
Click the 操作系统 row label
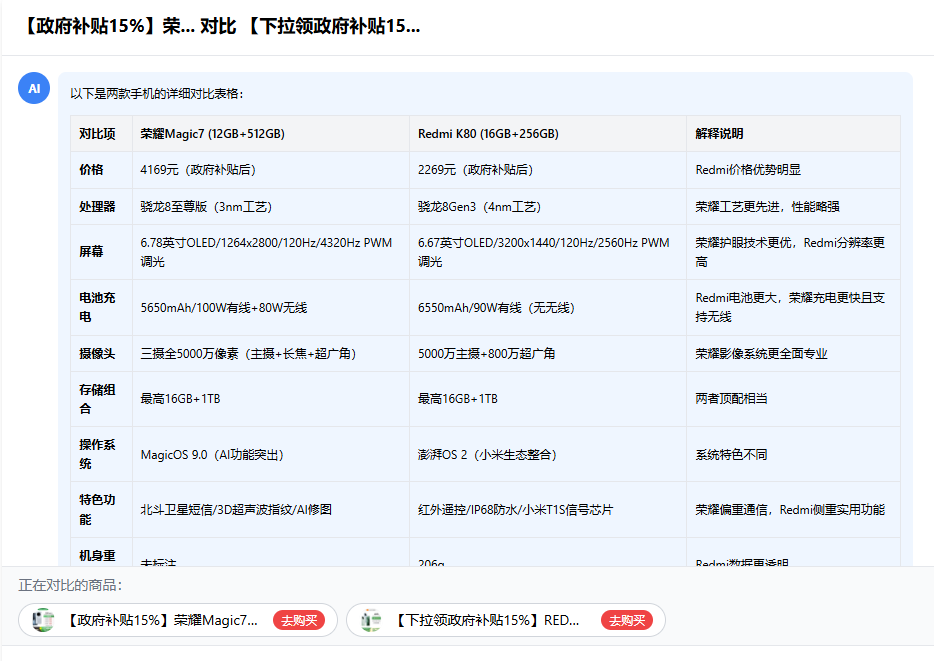coord(97,454)
